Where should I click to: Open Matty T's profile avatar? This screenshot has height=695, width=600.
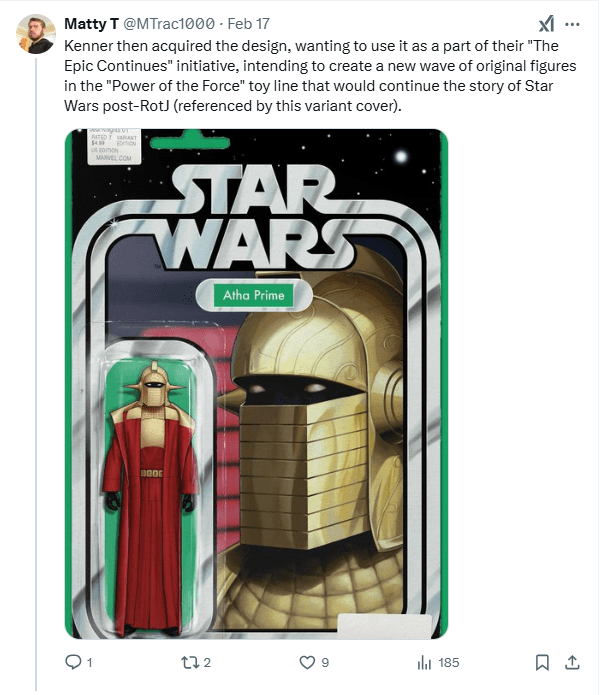[x=36, y=34]
